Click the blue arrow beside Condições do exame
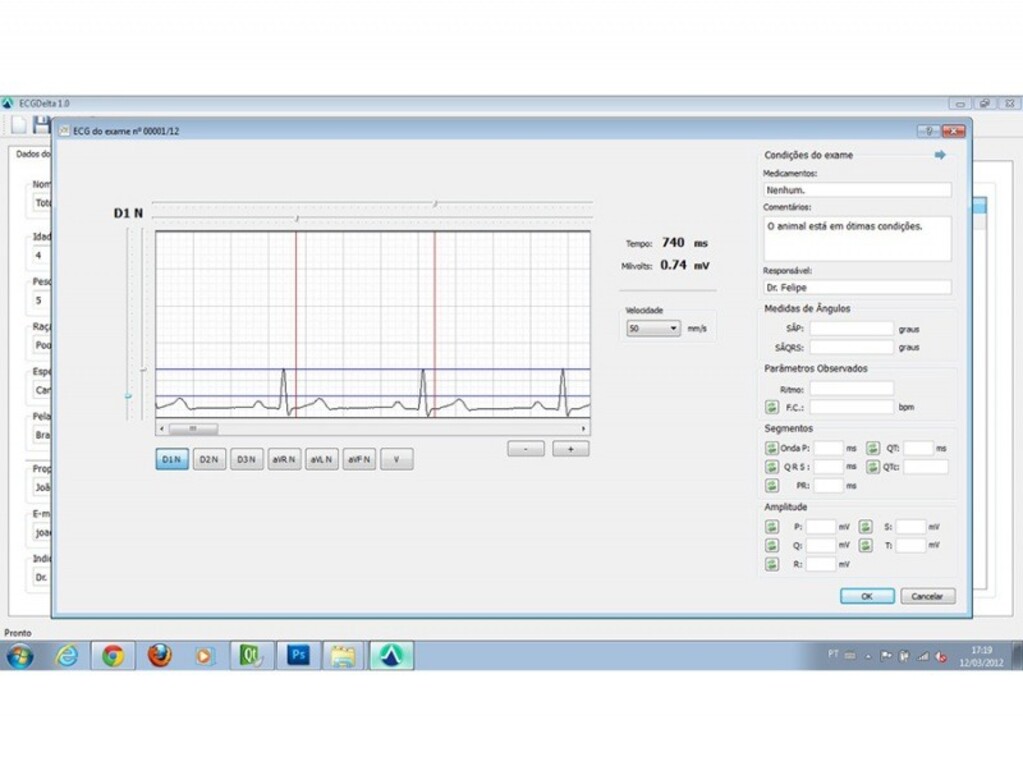Viewport: 1023px width, 766px height. pyautogui.click(x=940, y=155)
